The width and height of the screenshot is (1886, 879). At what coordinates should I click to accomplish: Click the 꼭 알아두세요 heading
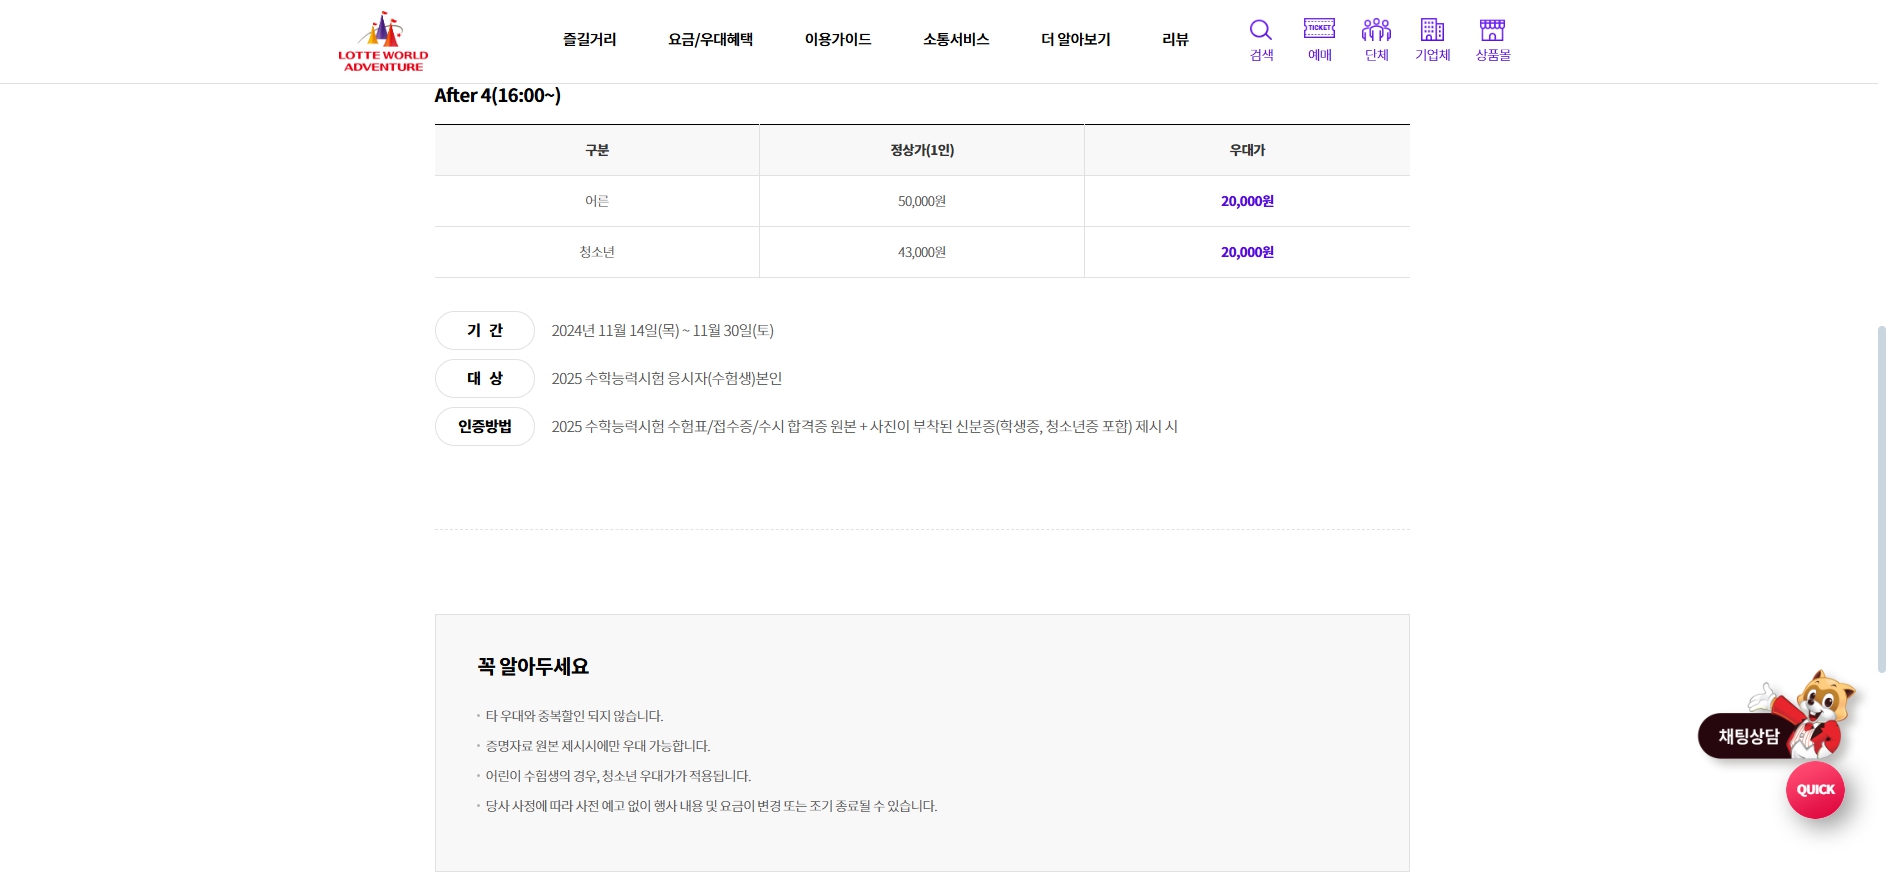point(533,666)
